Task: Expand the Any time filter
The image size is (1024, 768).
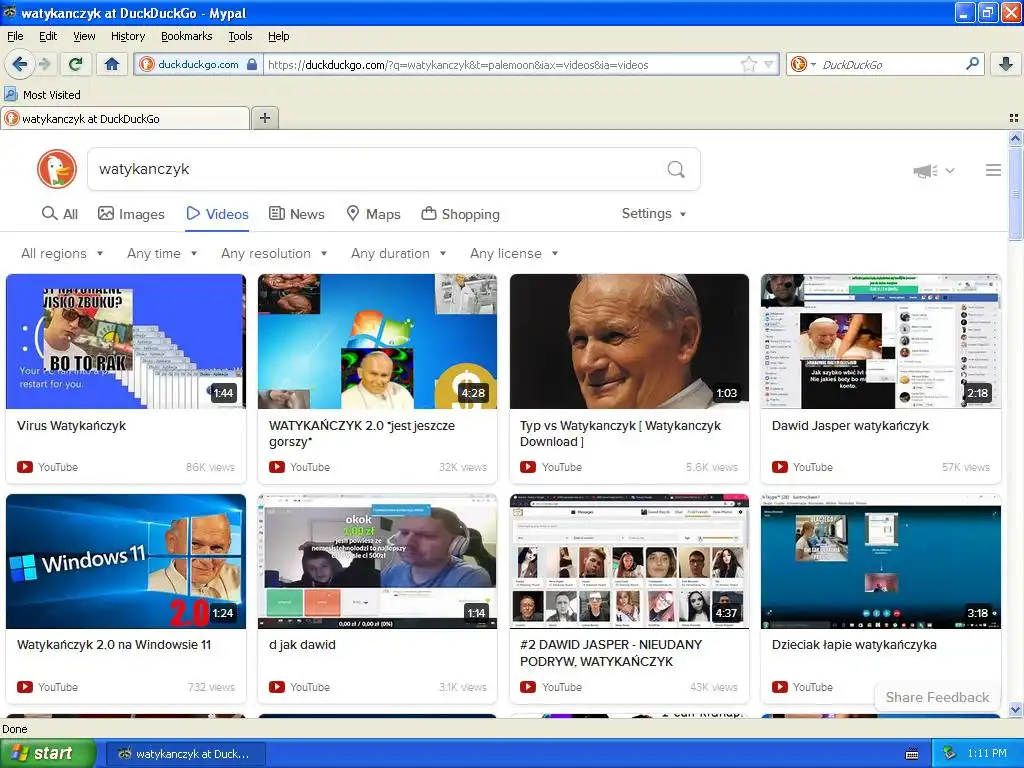Action: point(162,253)
